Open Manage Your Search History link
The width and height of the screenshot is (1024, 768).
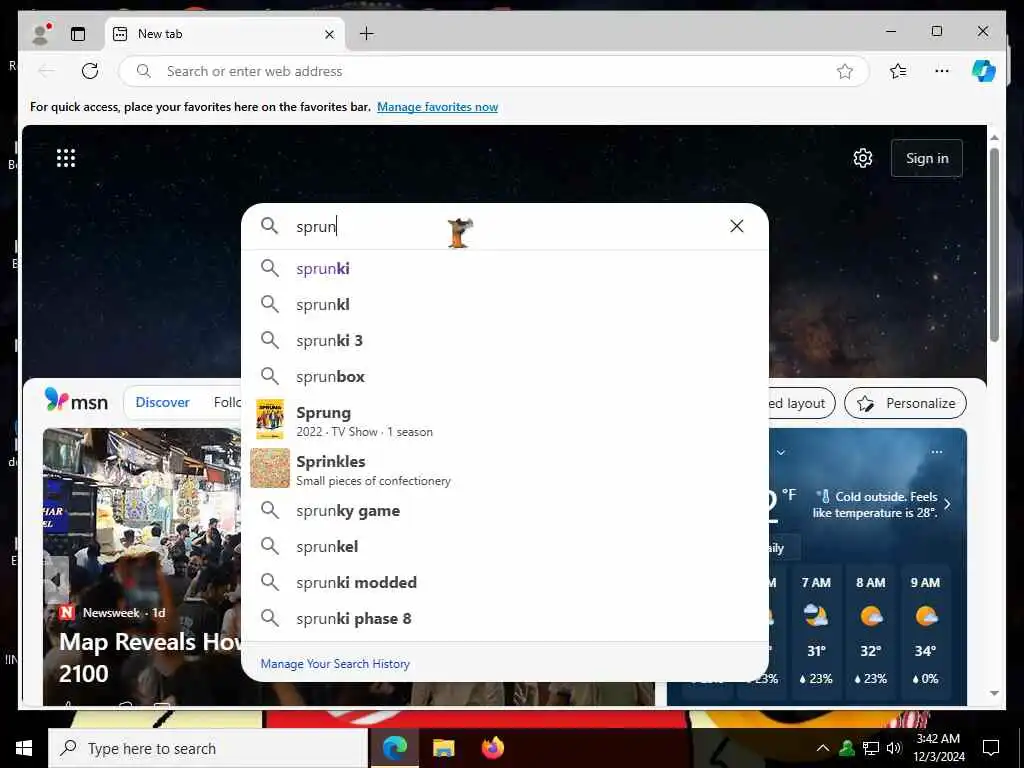point(335,664)
